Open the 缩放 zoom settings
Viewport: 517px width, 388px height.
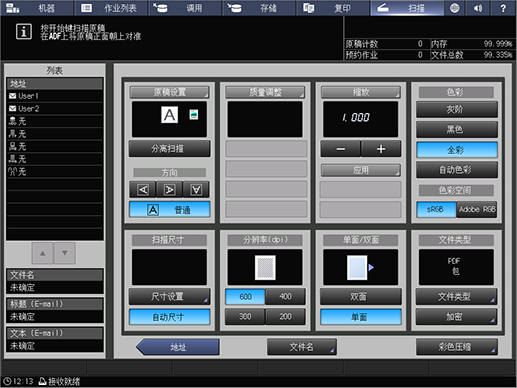click(x=361, y=92)
